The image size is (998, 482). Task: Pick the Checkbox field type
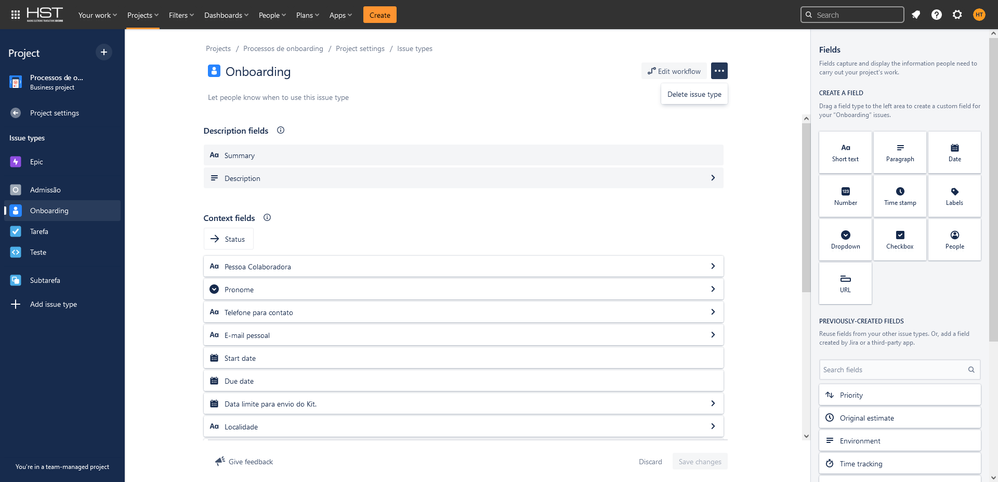click(x=900, y=240)
